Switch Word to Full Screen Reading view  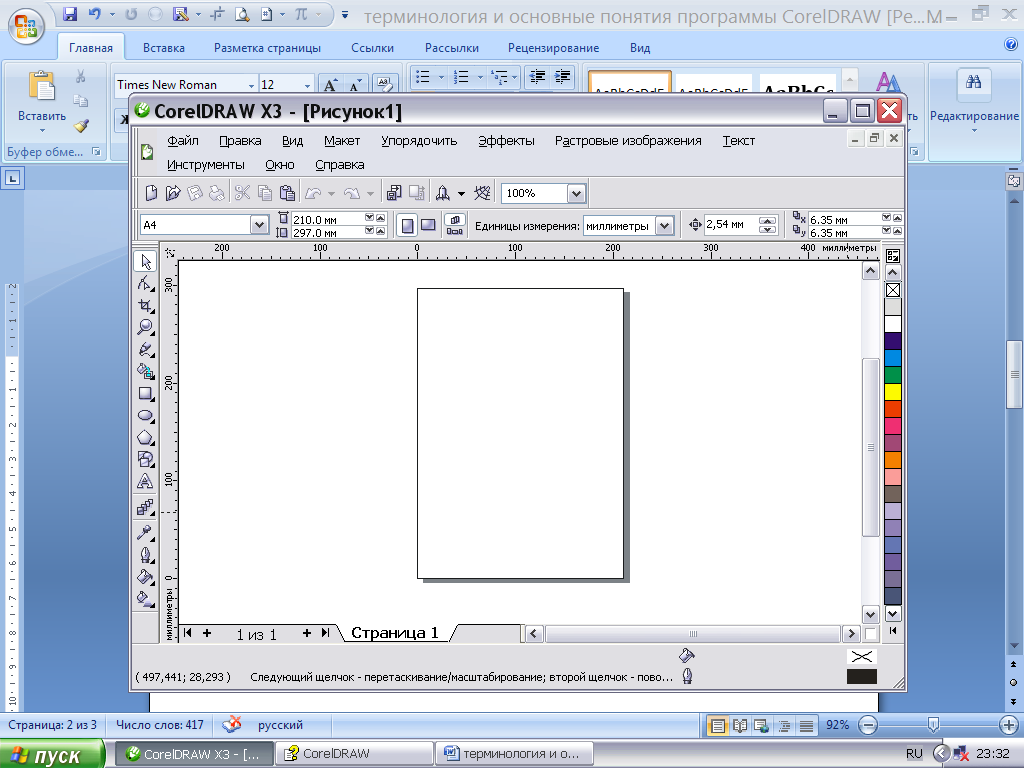pos(740,726)
